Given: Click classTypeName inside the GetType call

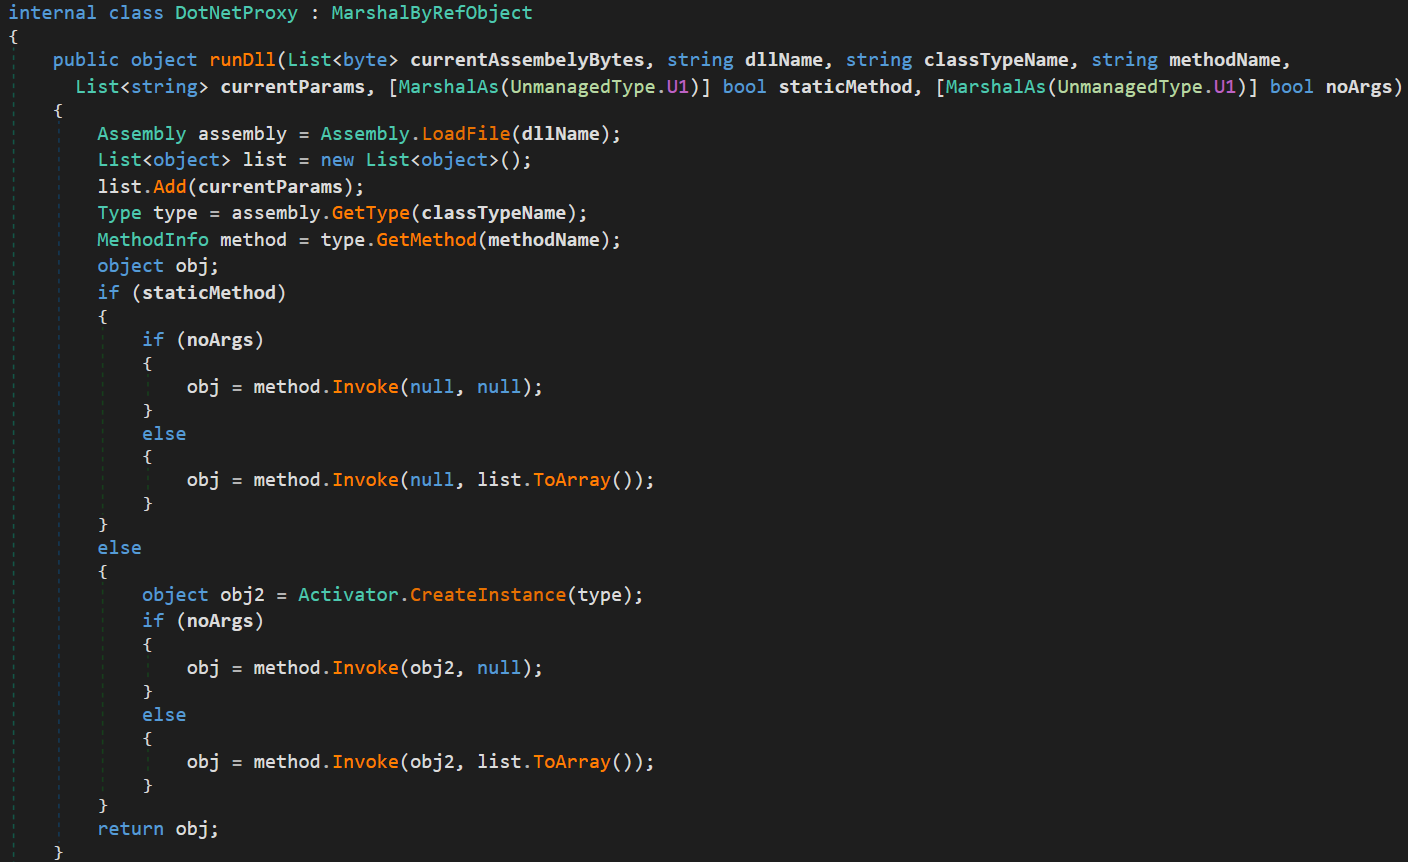Looking at the screenshot, I should [x=493, y=213].
